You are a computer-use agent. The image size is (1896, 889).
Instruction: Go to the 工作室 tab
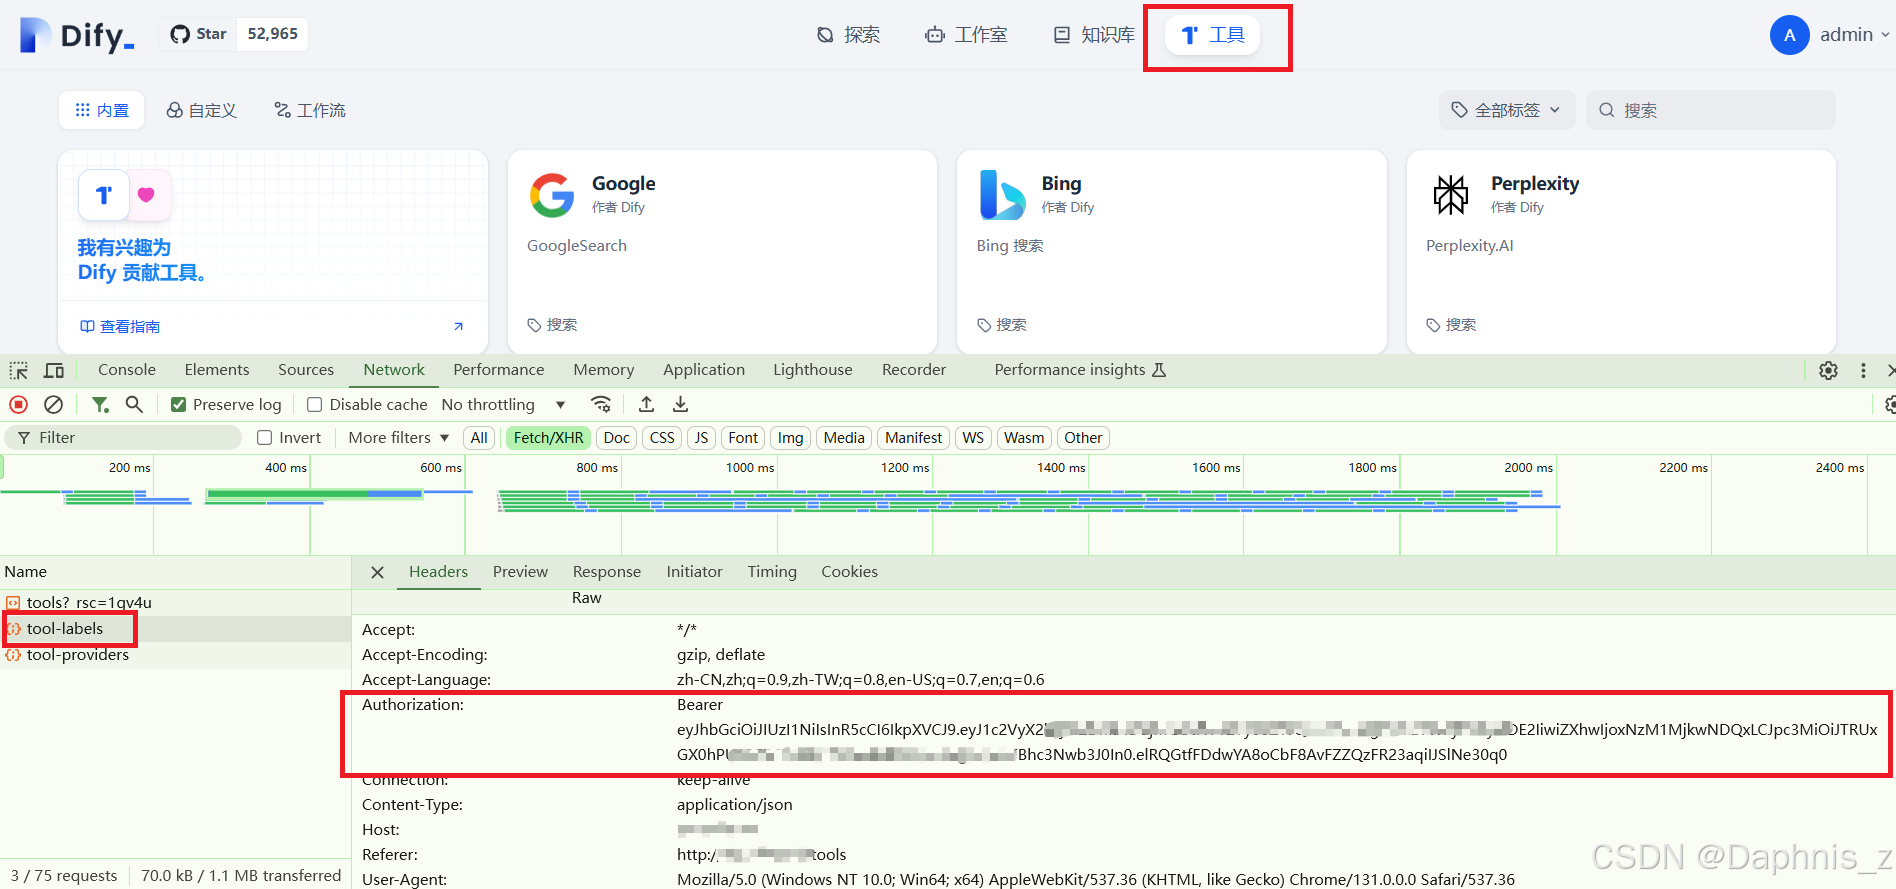coord(966,35)
